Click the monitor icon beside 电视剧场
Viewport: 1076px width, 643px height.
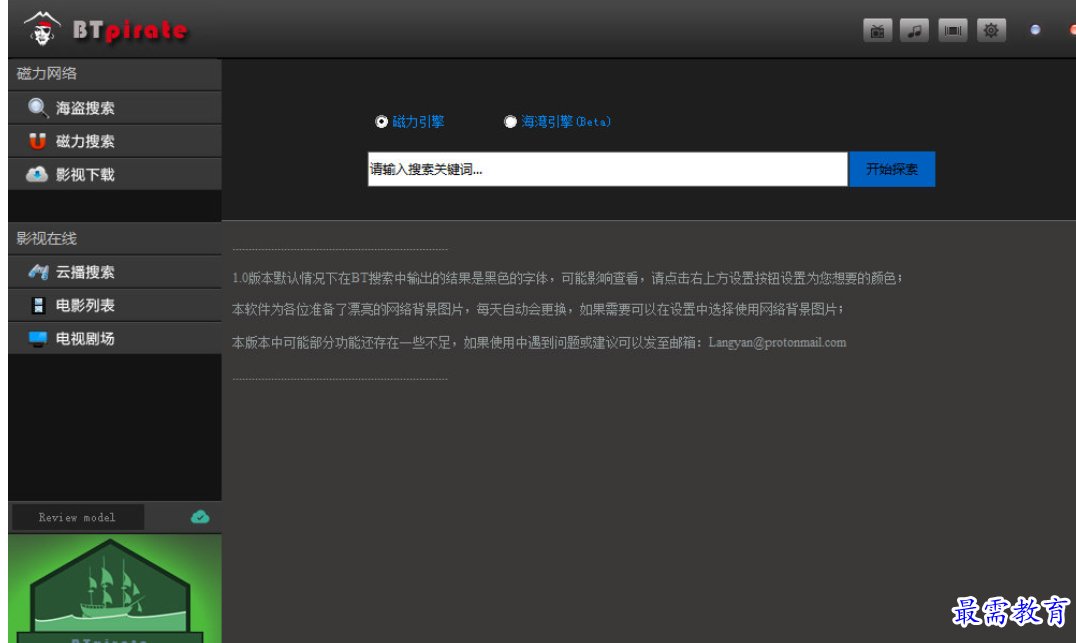[x=38, y=338]
